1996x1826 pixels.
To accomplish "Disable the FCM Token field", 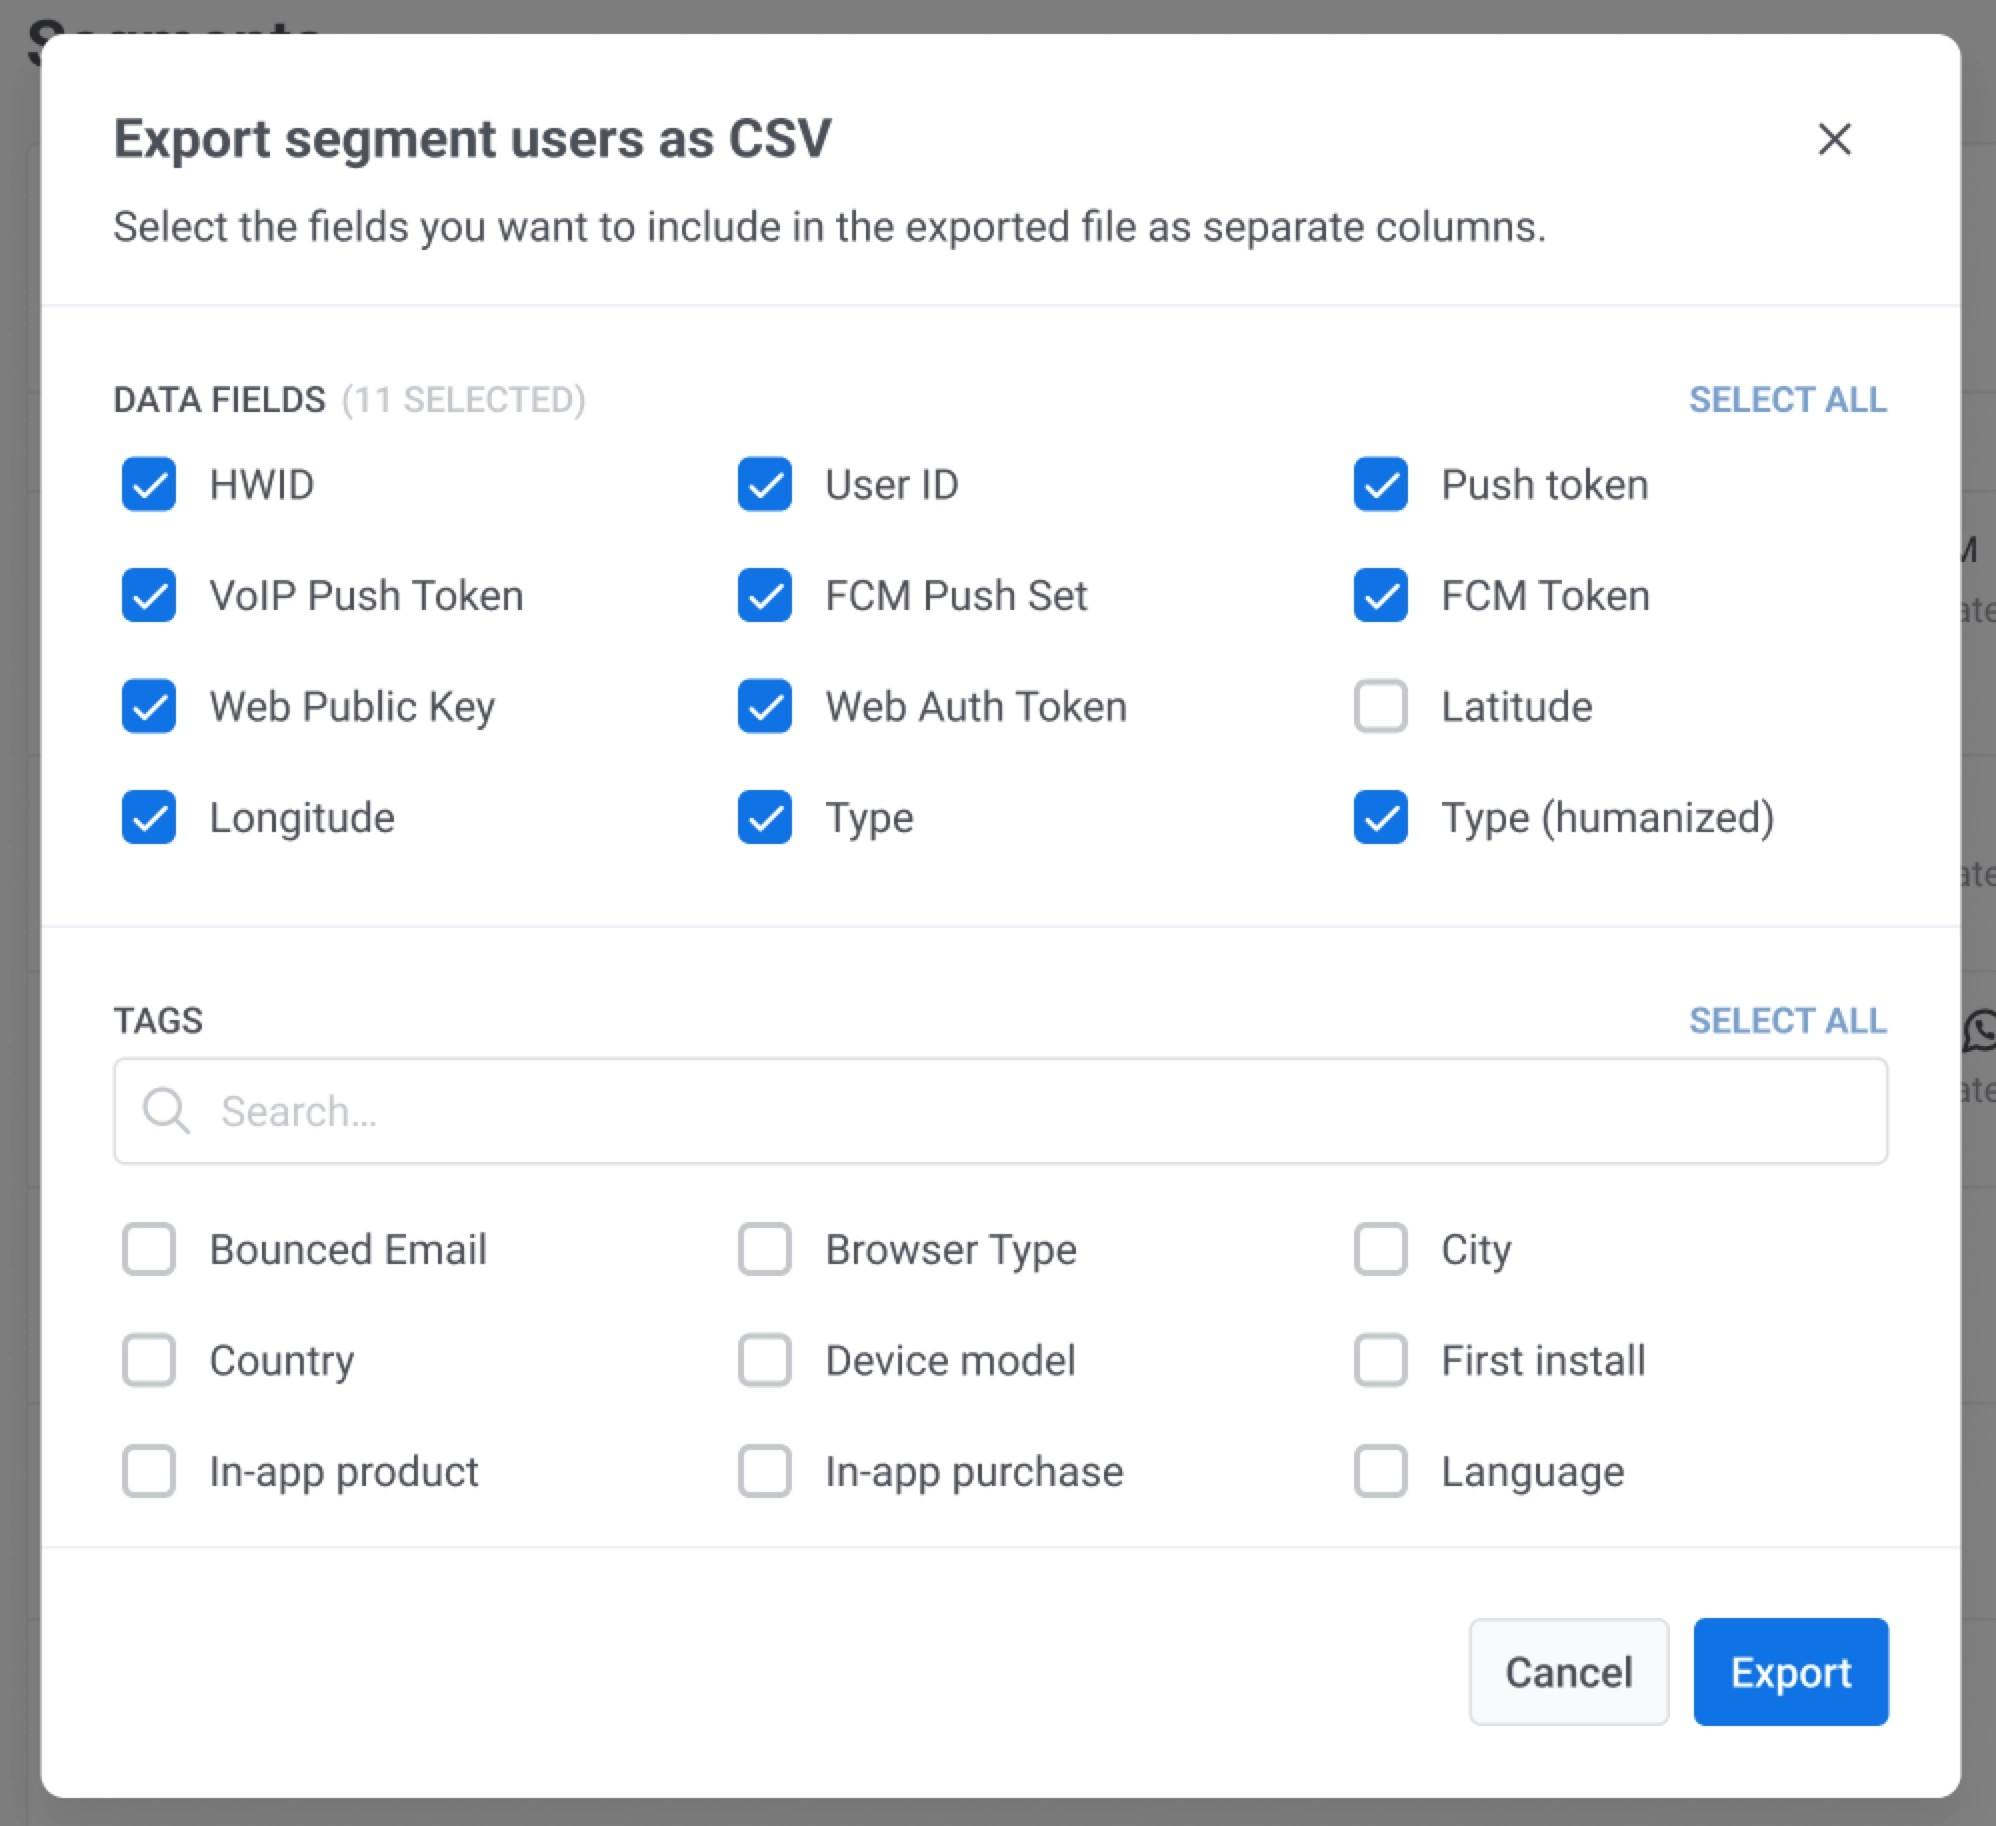I will coord(1380,595).
